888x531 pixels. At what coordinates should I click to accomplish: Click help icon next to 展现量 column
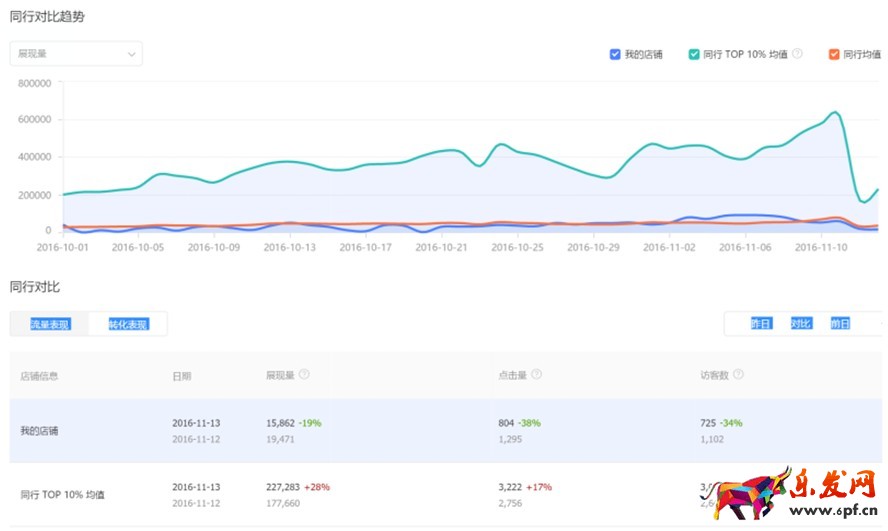[304, 375]
